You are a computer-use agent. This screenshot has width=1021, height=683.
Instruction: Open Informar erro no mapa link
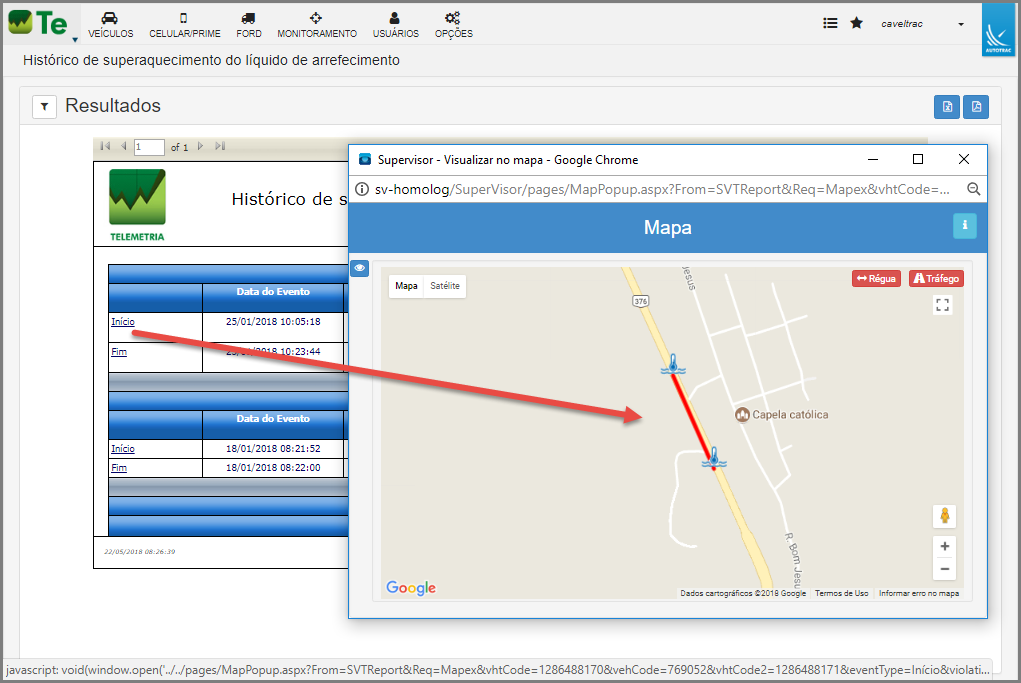(919, 593)
